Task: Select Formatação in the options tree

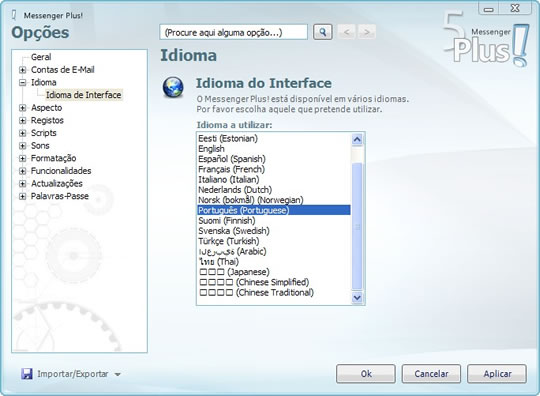Action: coord(53,158)
